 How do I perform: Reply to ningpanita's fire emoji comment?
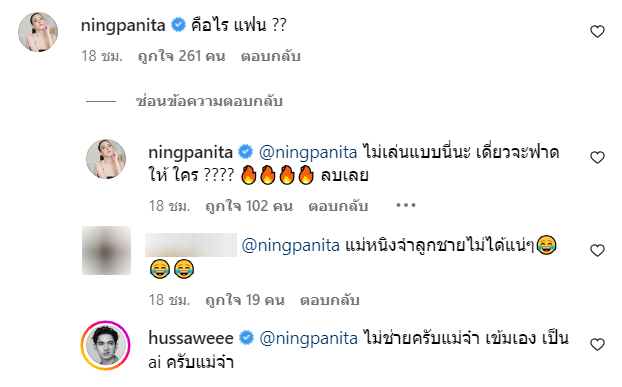point(338,206)
